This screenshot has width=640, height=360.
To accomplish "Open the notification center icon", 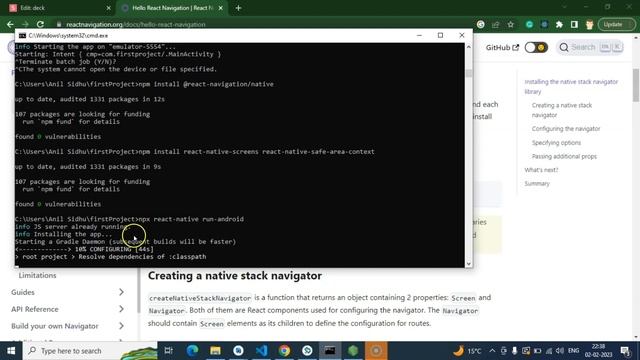I will (625, 351).
